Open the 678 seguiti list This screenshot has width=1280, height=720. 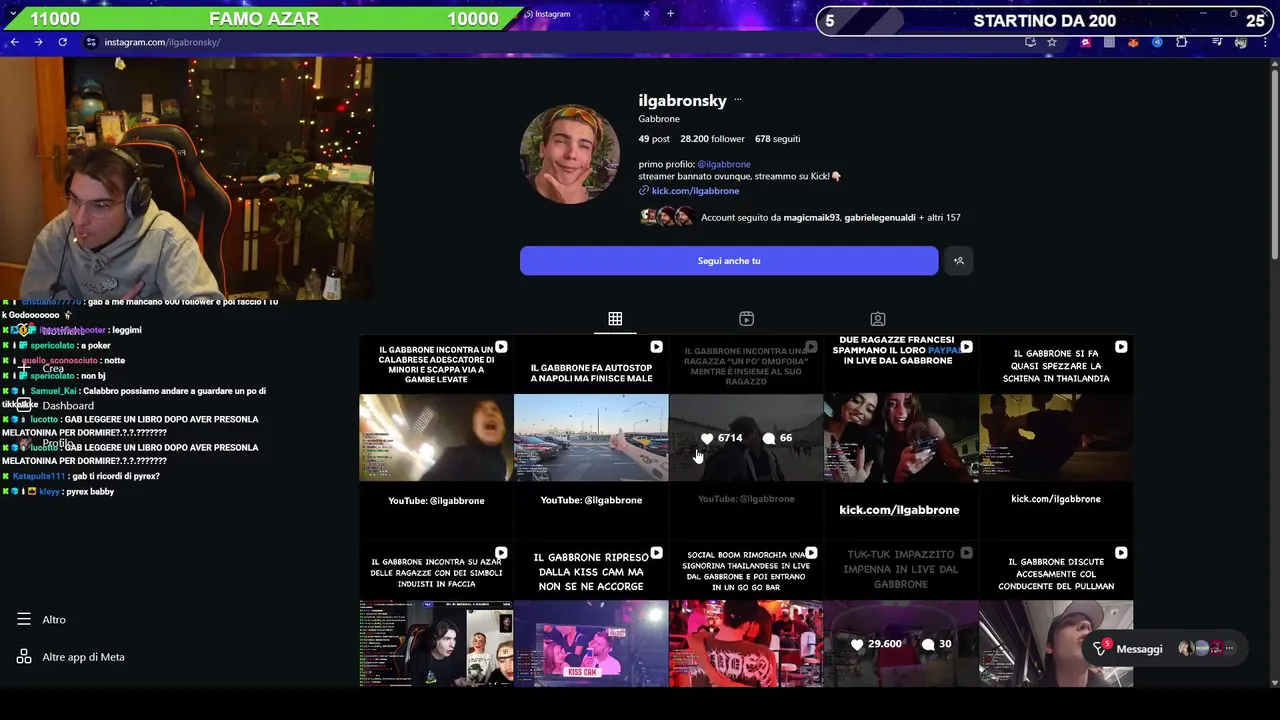pyautogui.click(x=777, y=139)
